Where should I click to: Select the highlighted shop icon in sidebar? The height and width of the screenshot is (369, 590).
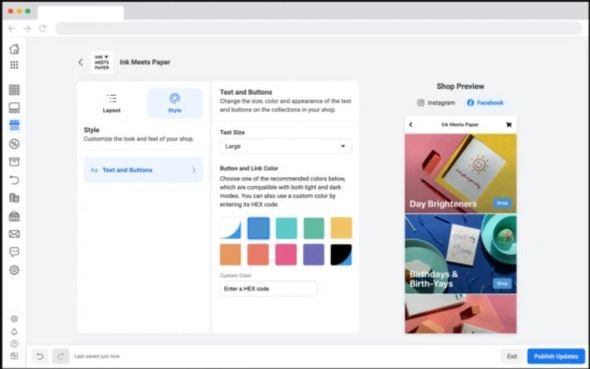pos(14,125)
